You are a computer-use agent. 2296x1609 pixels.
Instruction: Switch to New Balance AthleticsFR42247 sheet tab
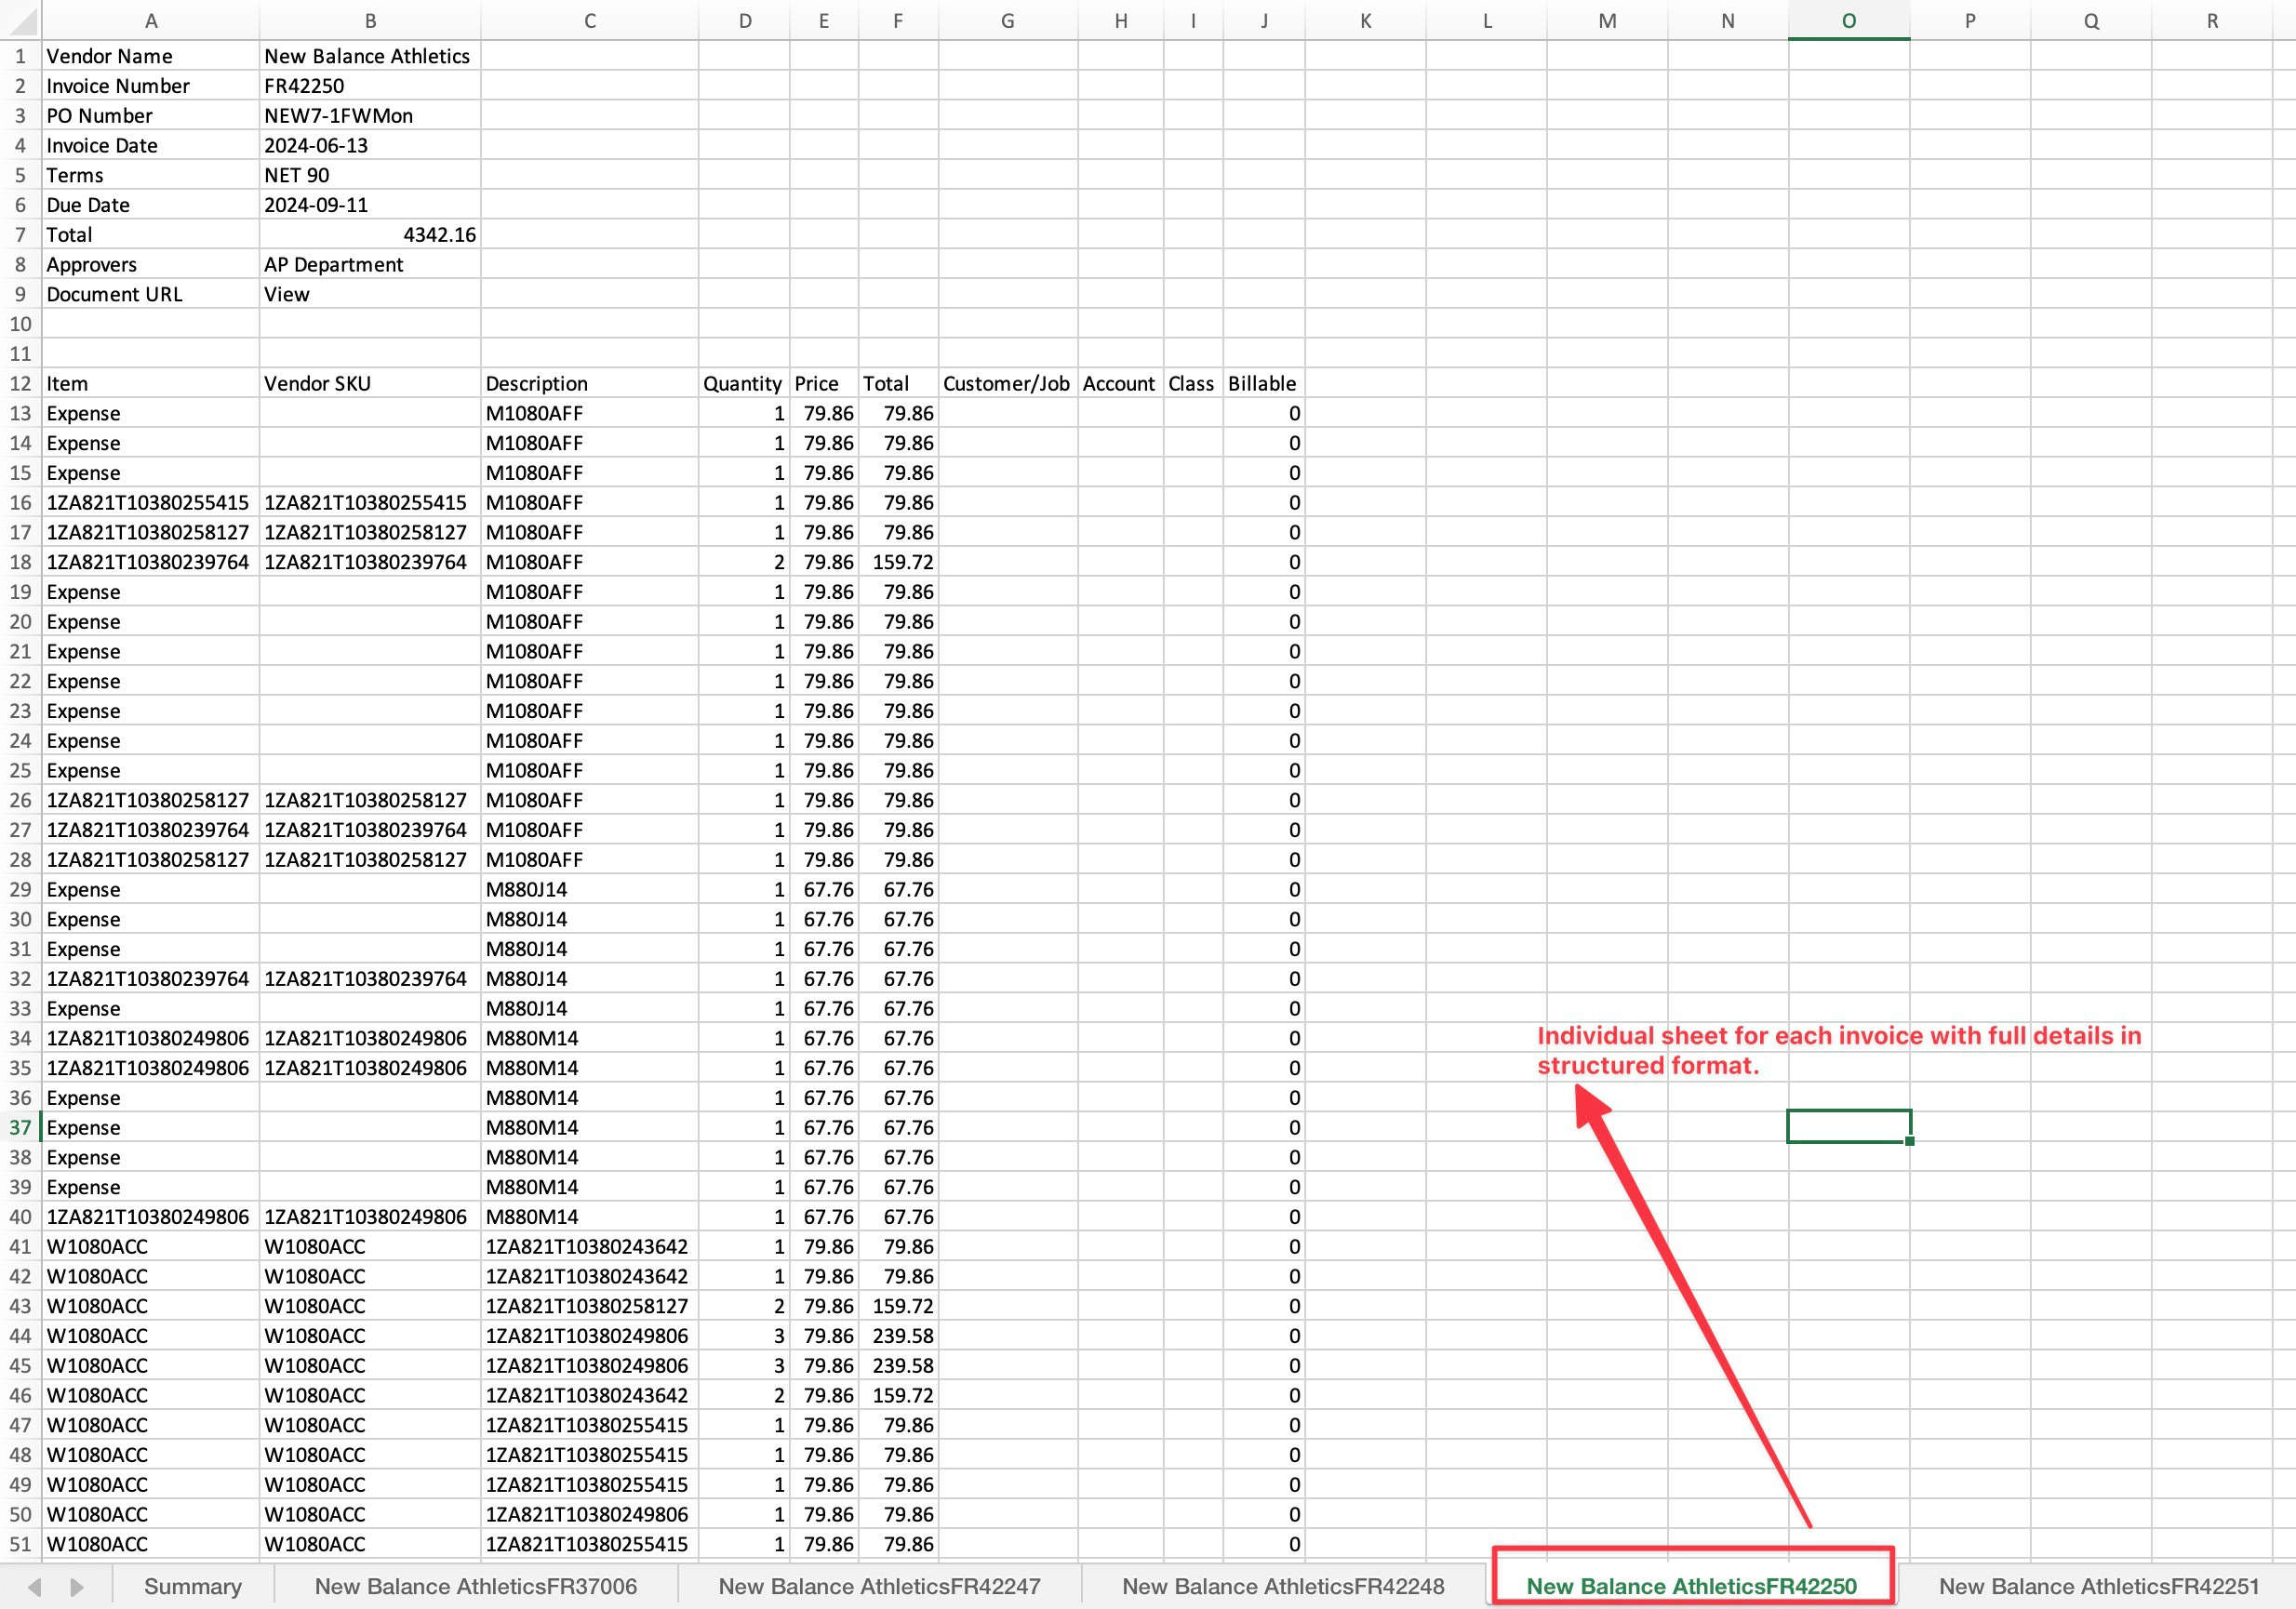879,1586
